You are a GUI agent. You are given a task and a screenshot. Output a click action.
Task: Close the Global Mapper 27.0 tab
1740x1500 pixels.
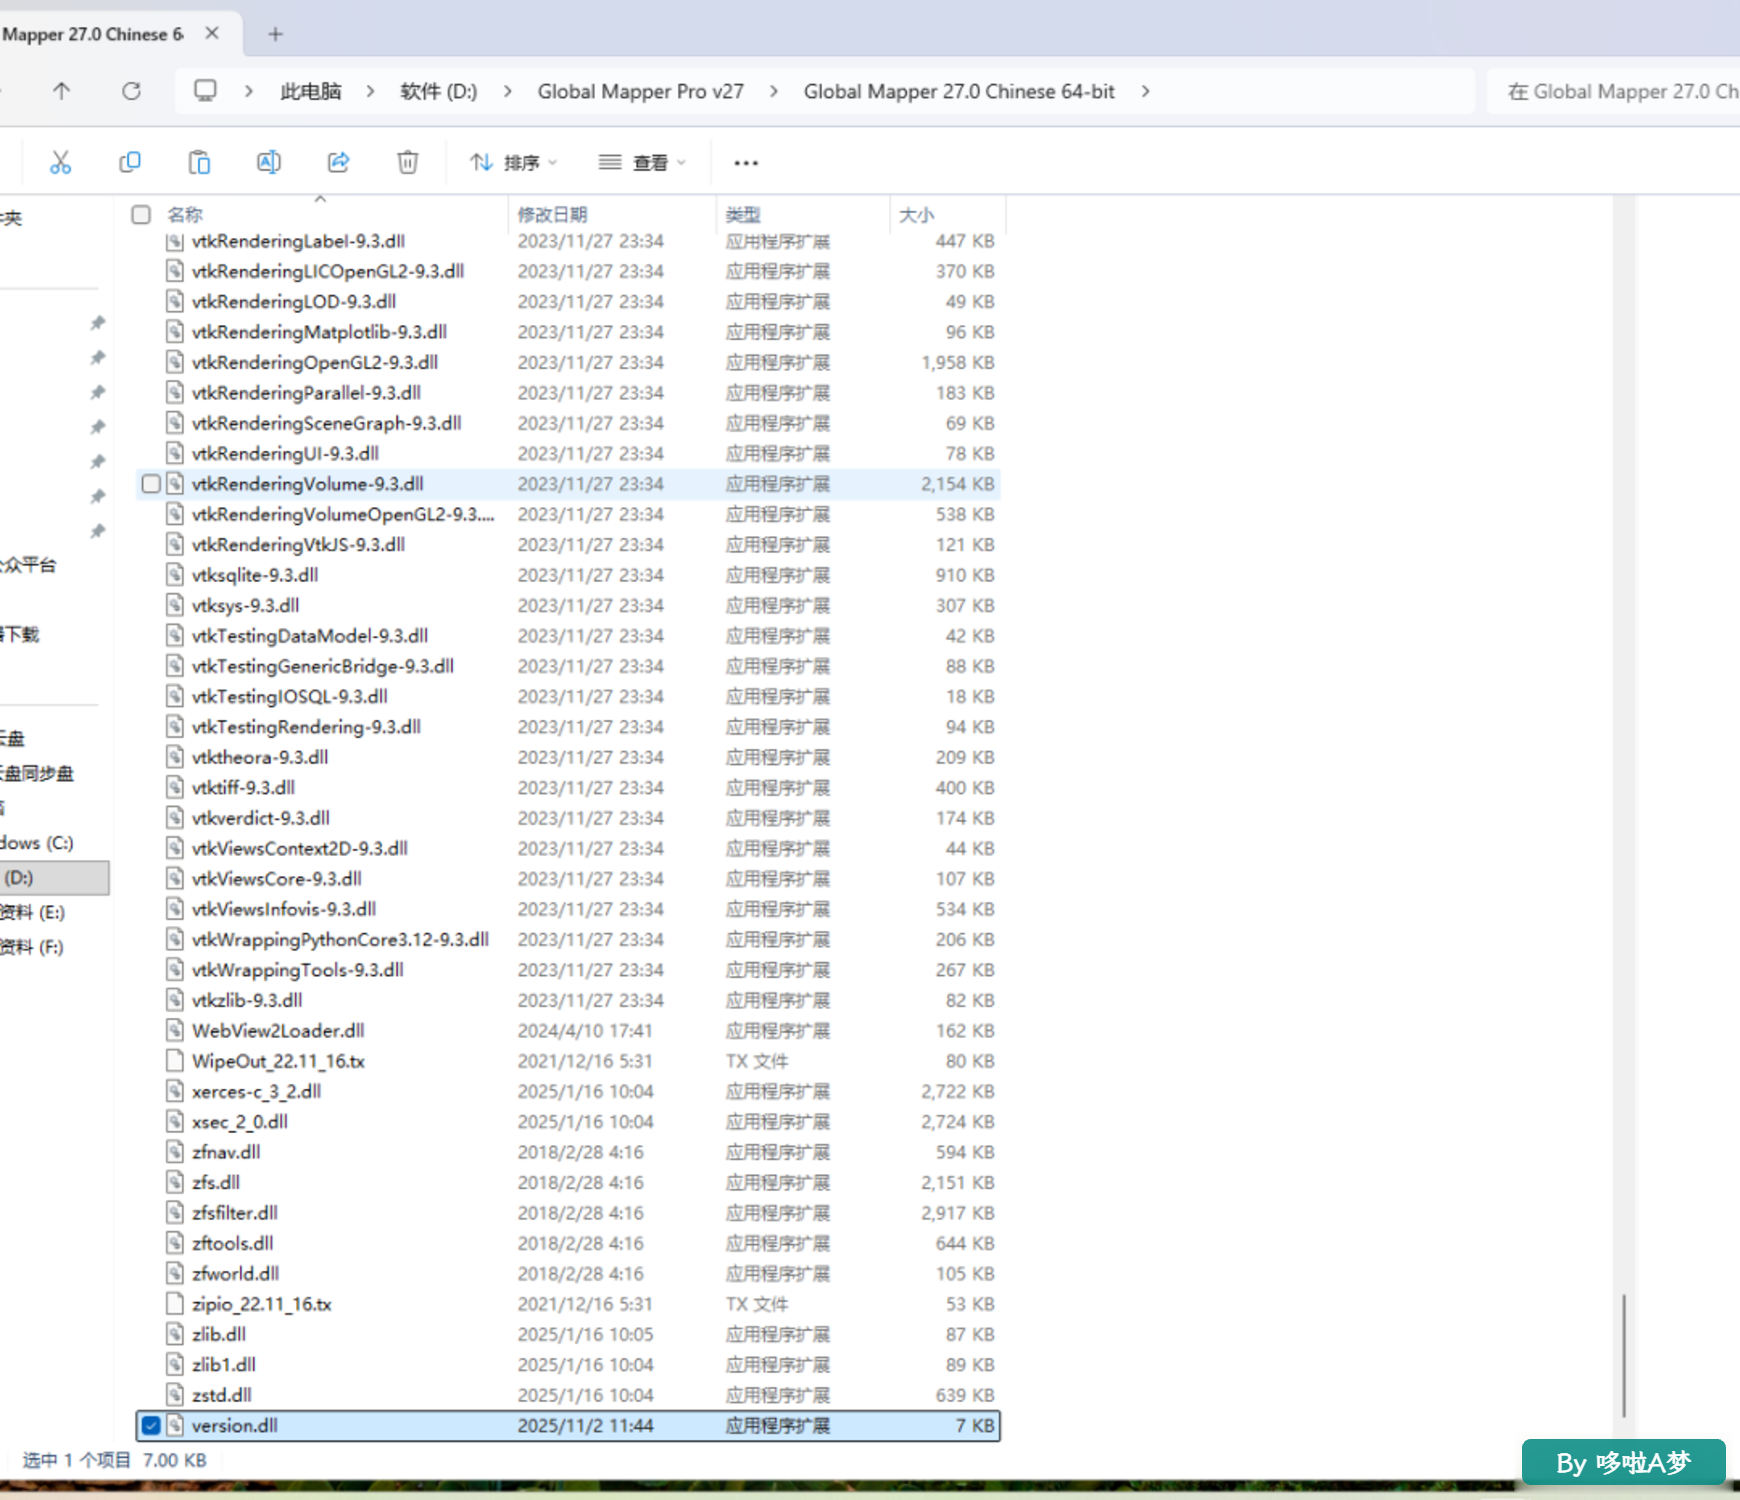point(212,33)
